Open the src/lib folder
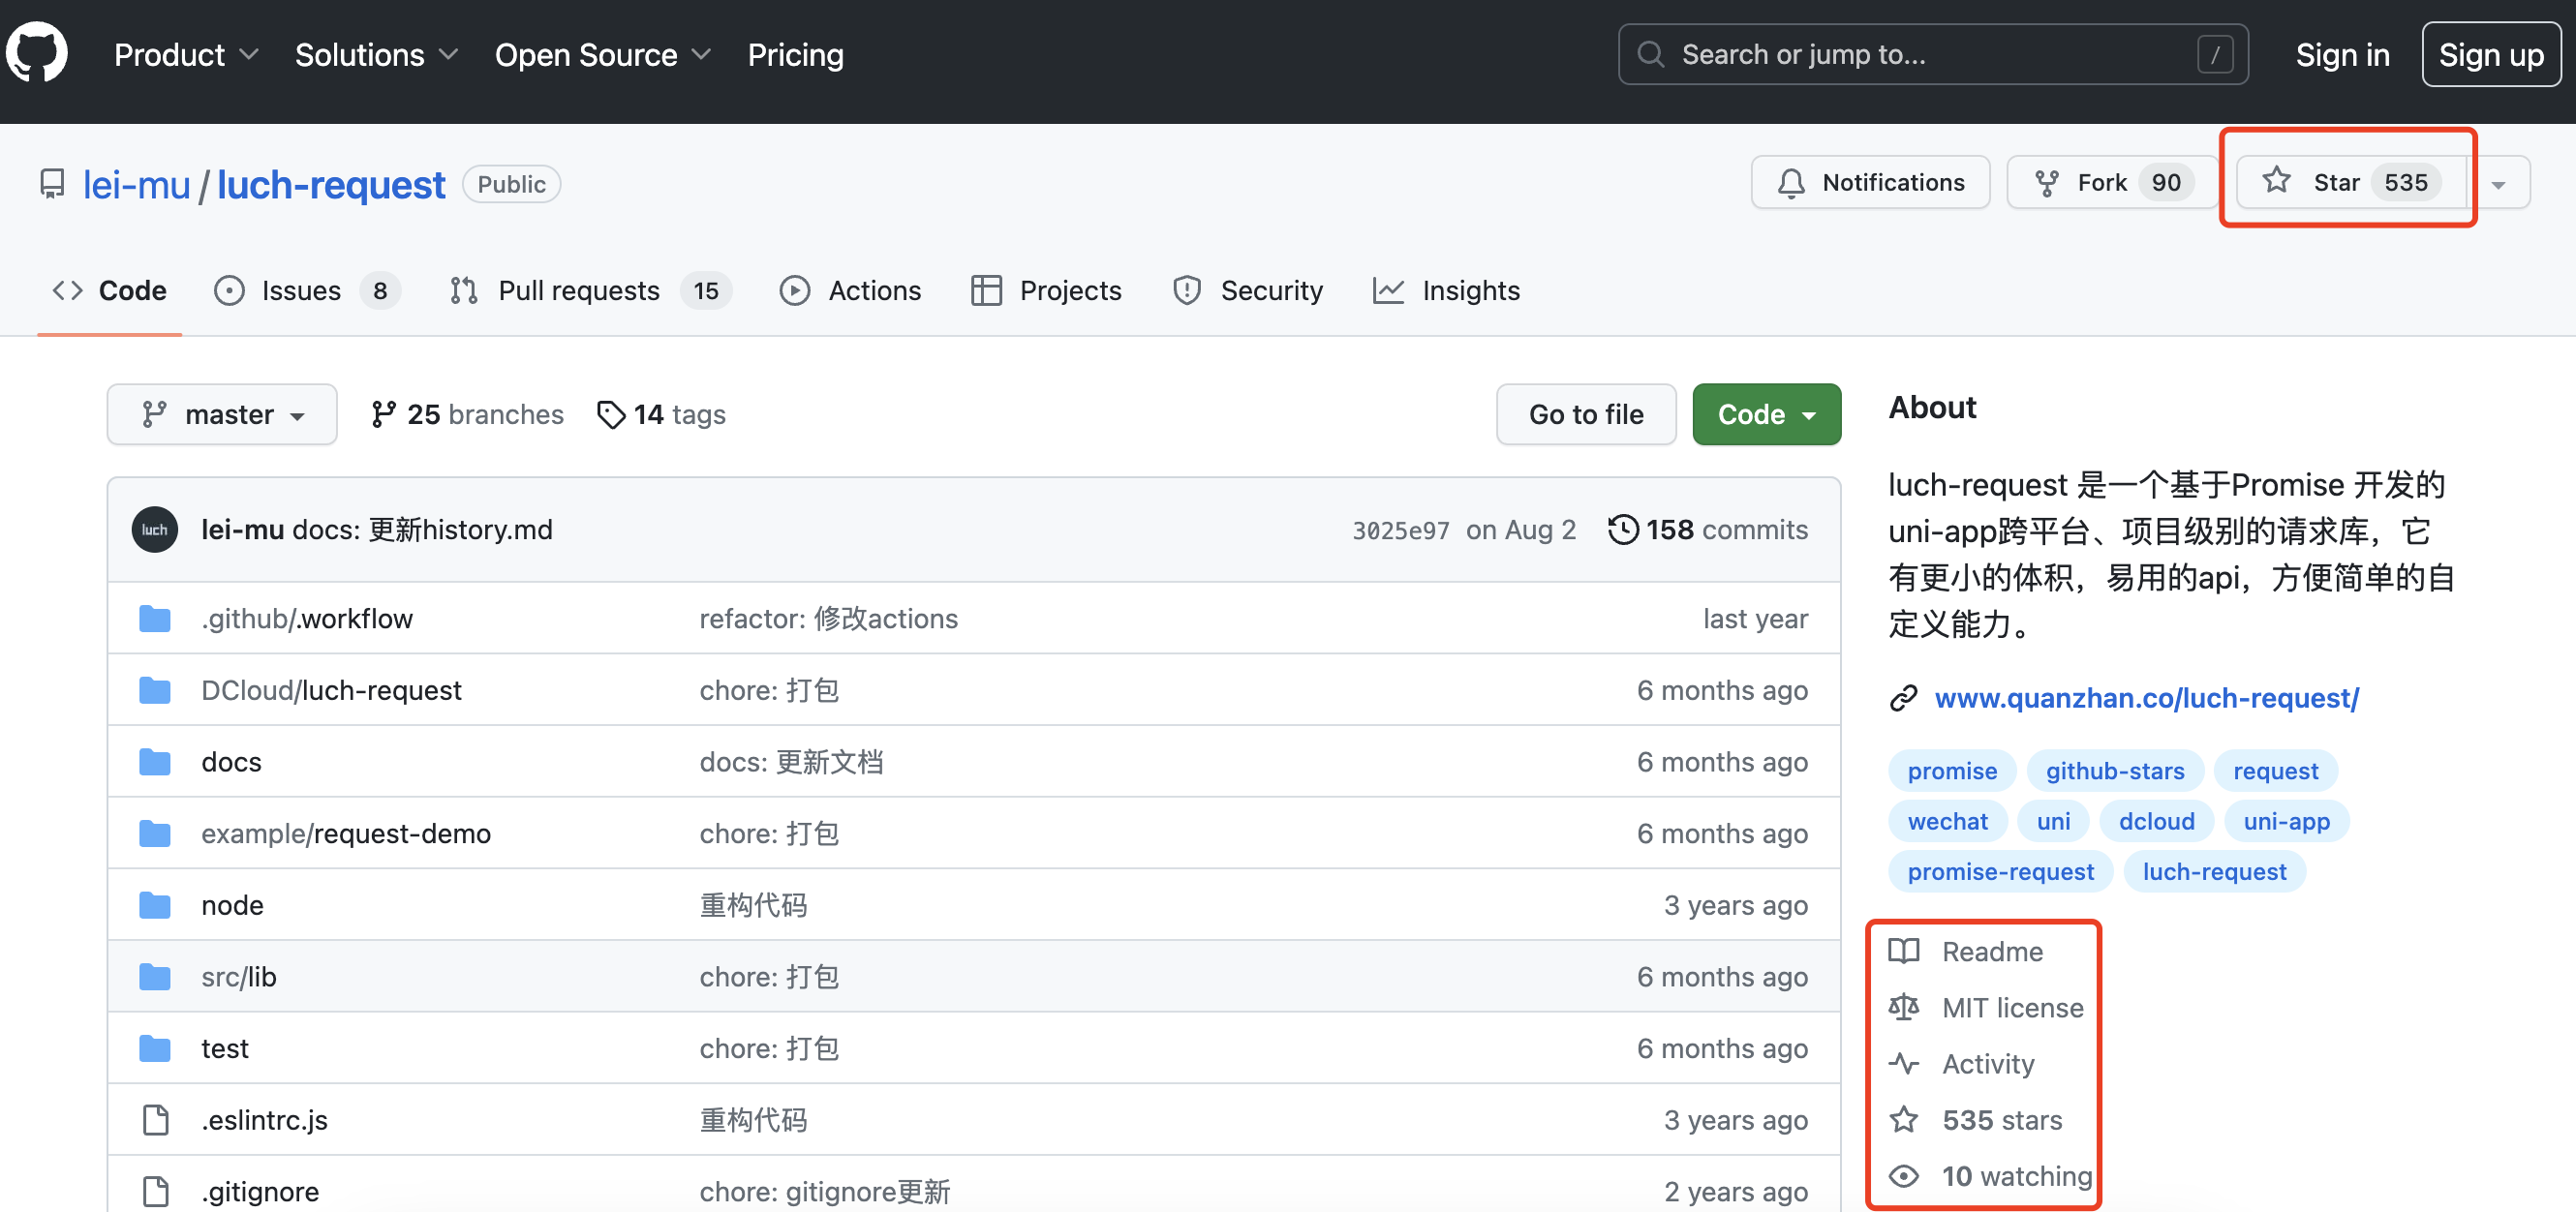The width and height of the screenshot is (2576, 1212). click(x=238, y=977)
